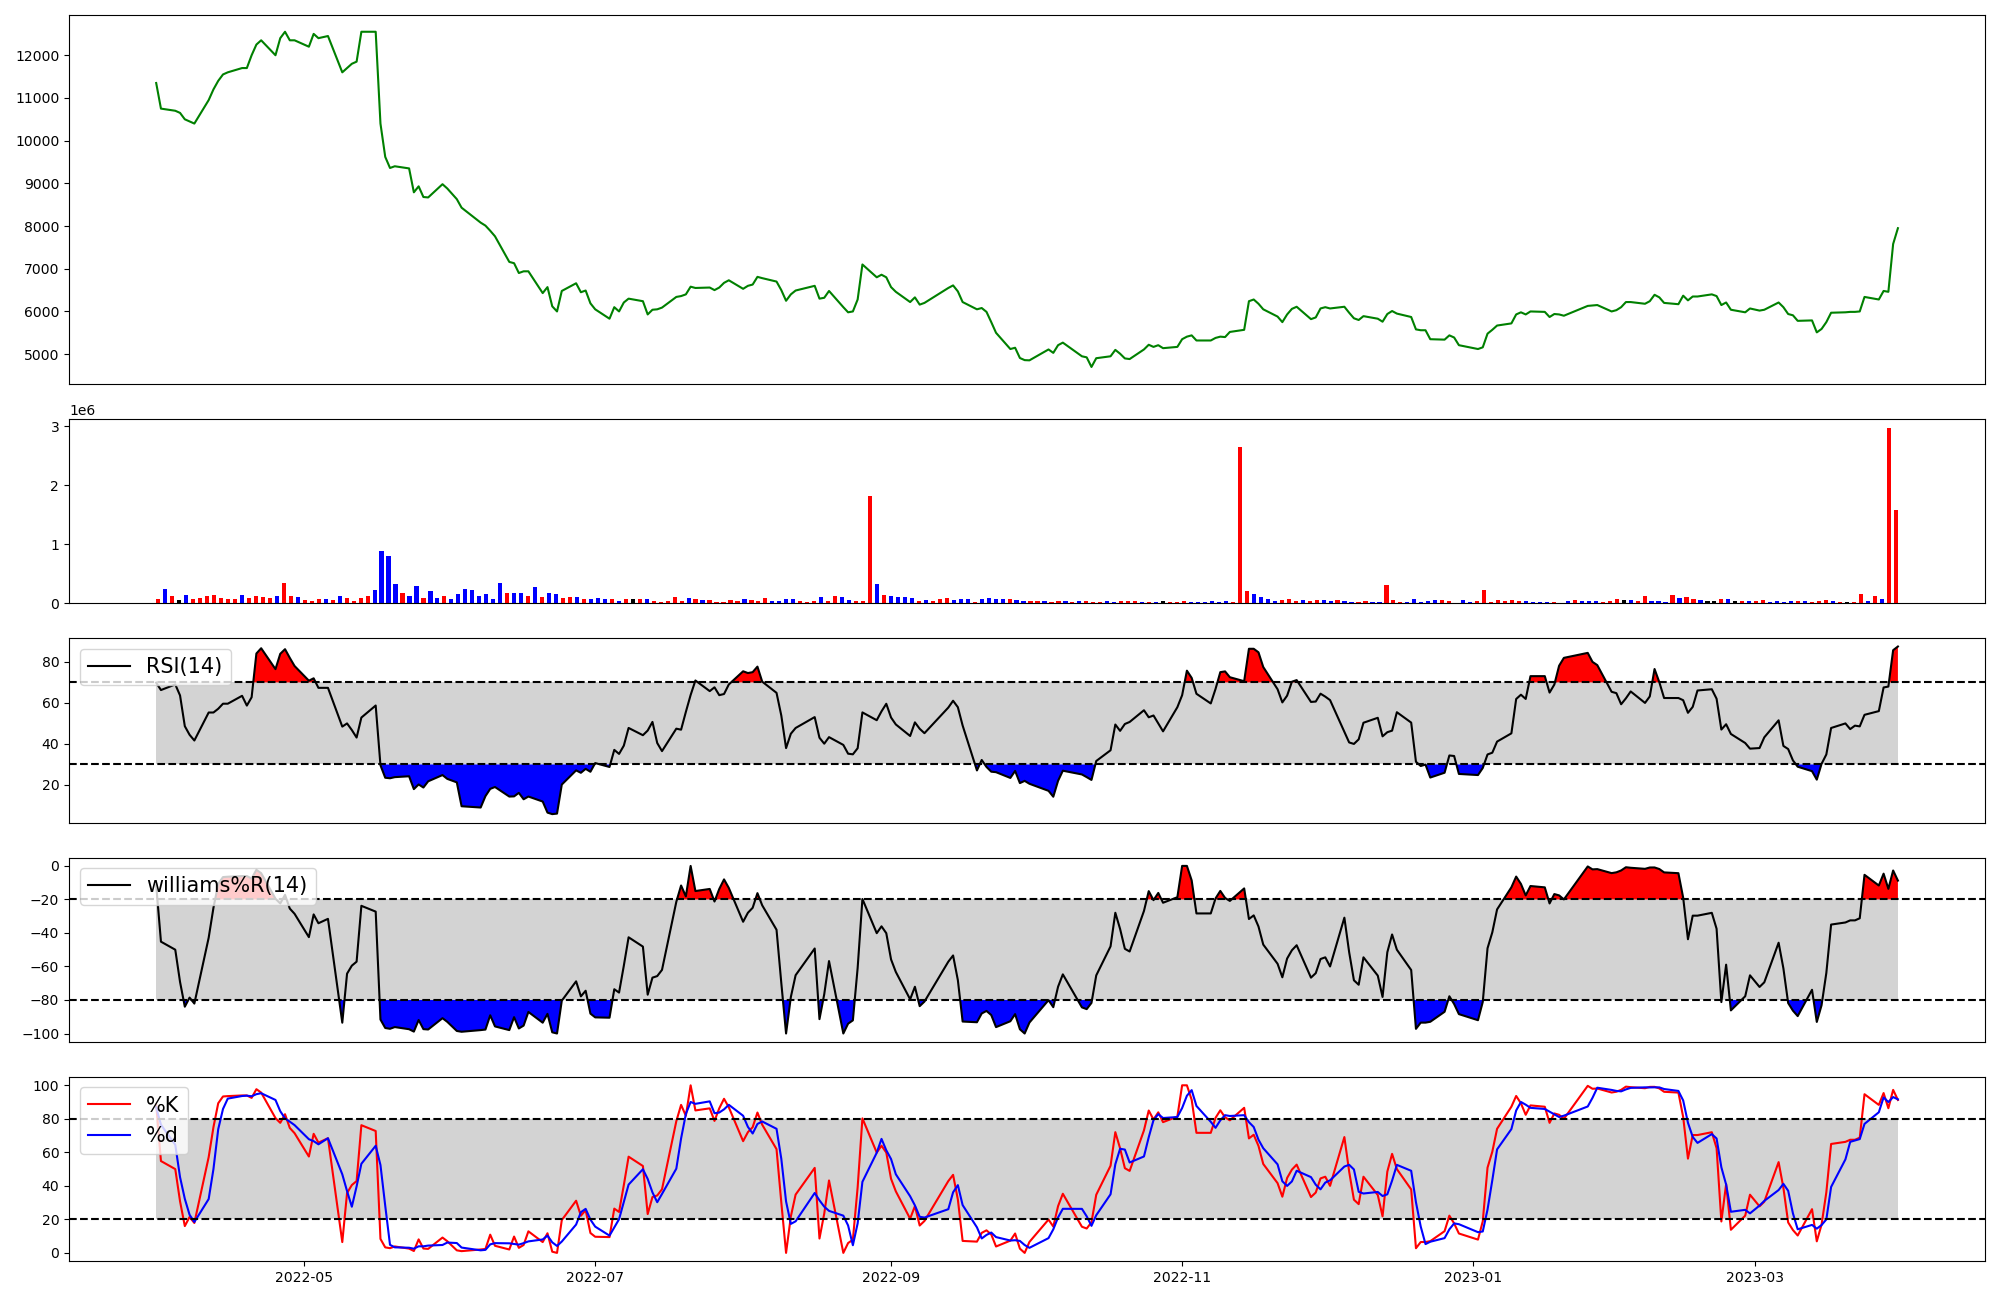Click the williams%R(14) legend label

pyautogui.click(x=226, y=885)
